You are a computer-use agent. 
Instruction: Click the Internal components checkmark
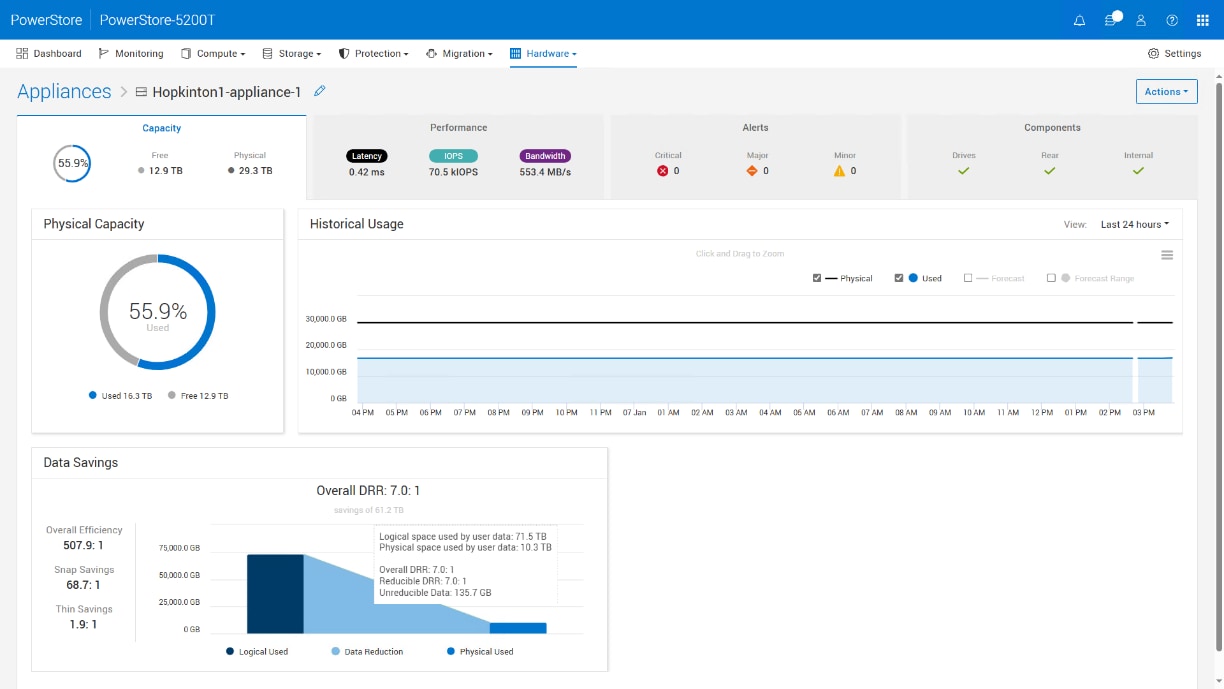1138,171
